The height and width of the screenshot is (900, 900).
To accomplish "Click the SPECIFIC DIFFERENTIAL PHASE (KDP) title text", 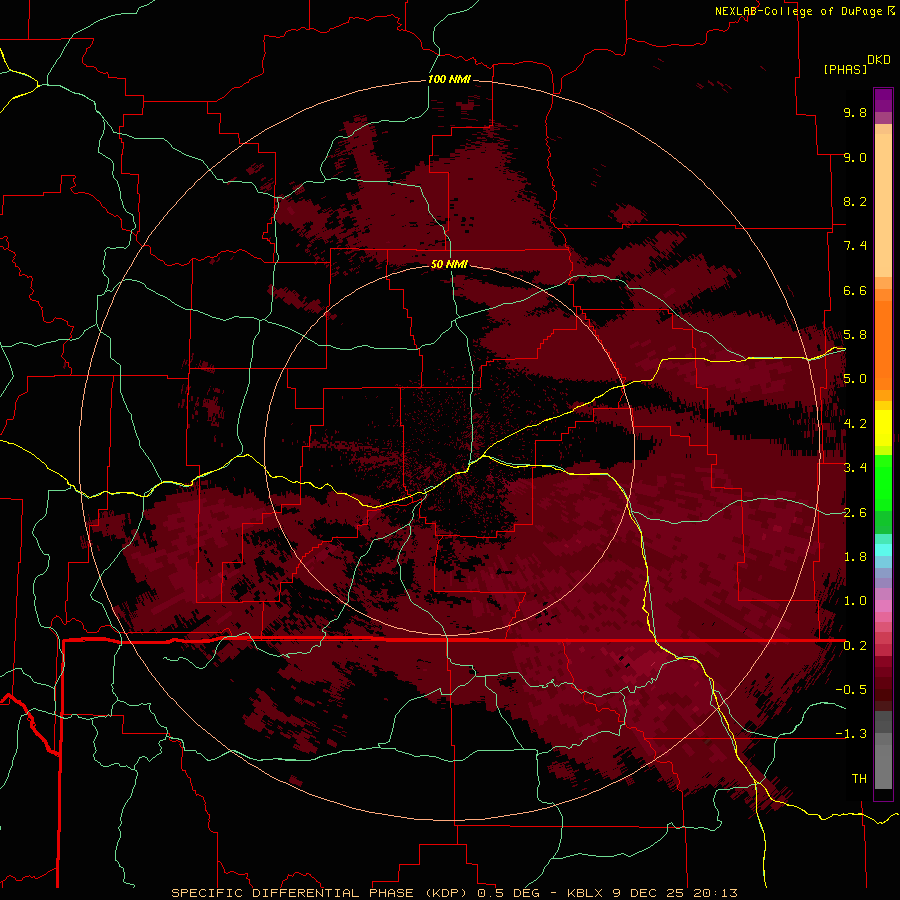I will pyautogui.click(x=317, y=893).
